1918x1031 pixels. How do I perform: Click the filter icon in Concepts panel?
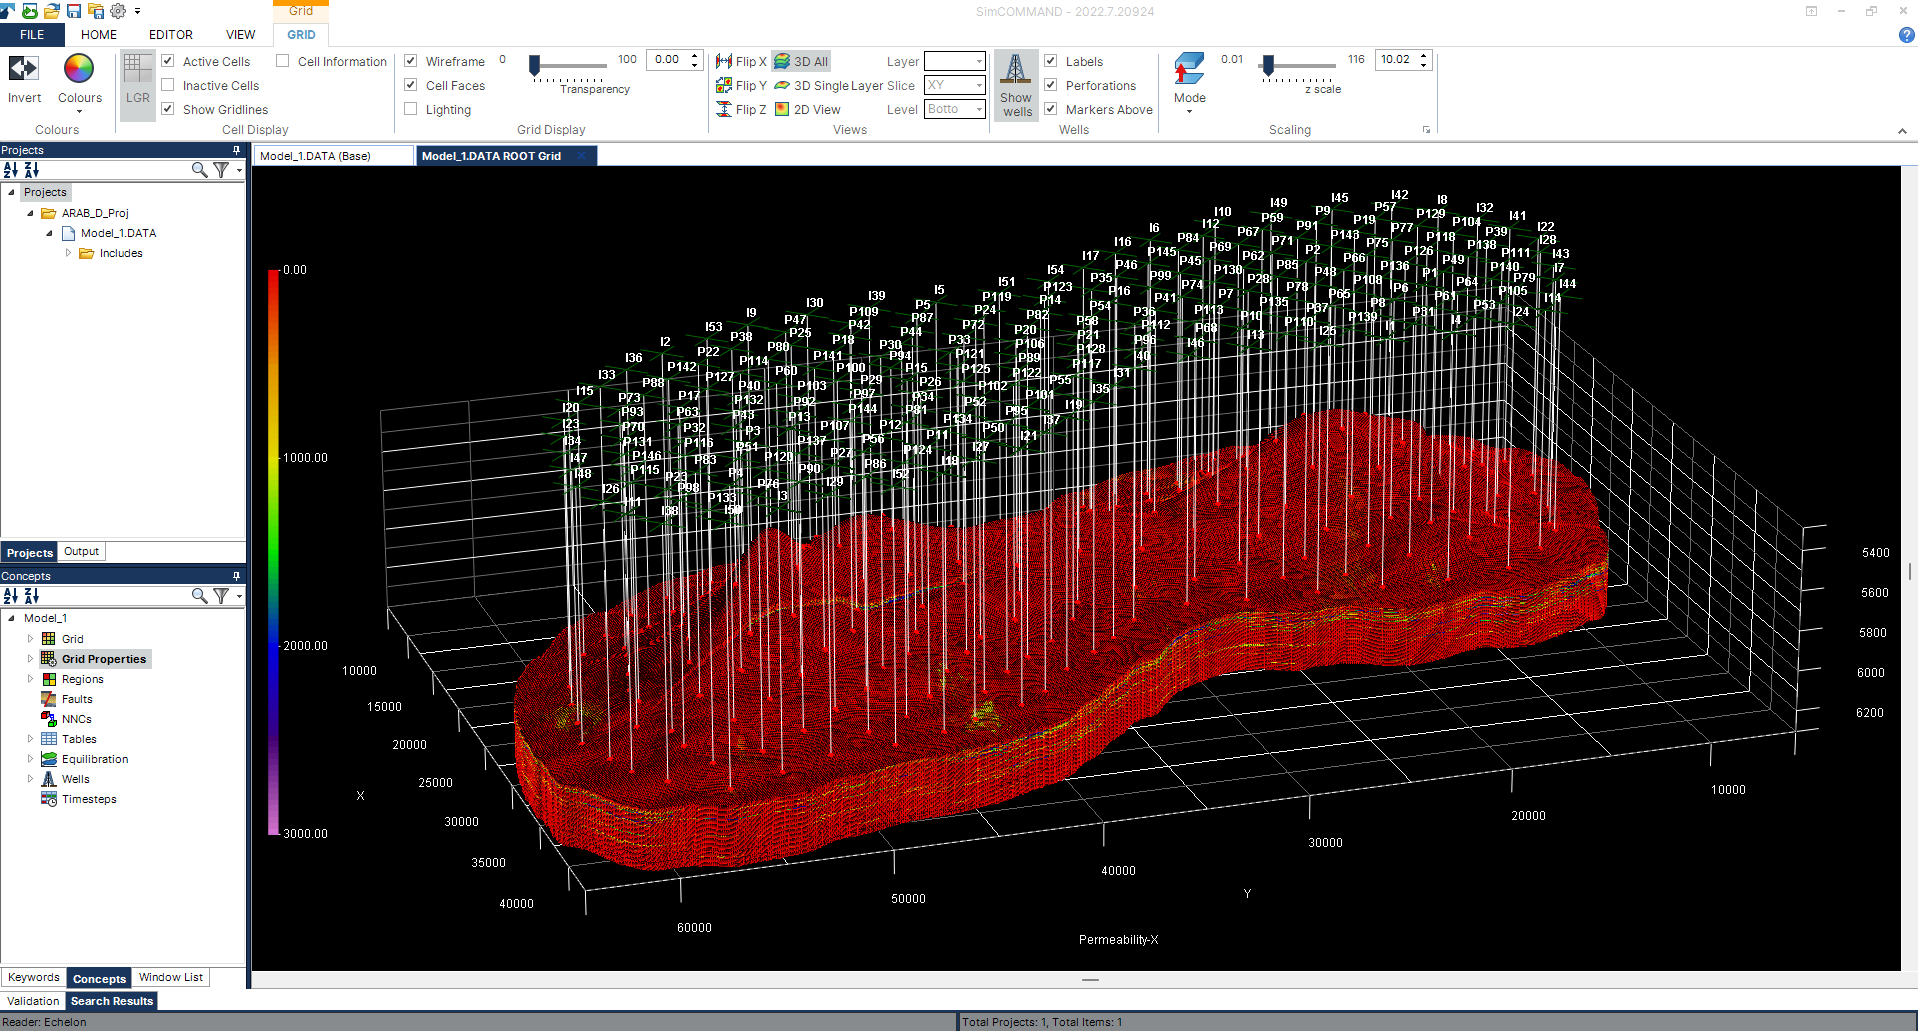[221, 596]
